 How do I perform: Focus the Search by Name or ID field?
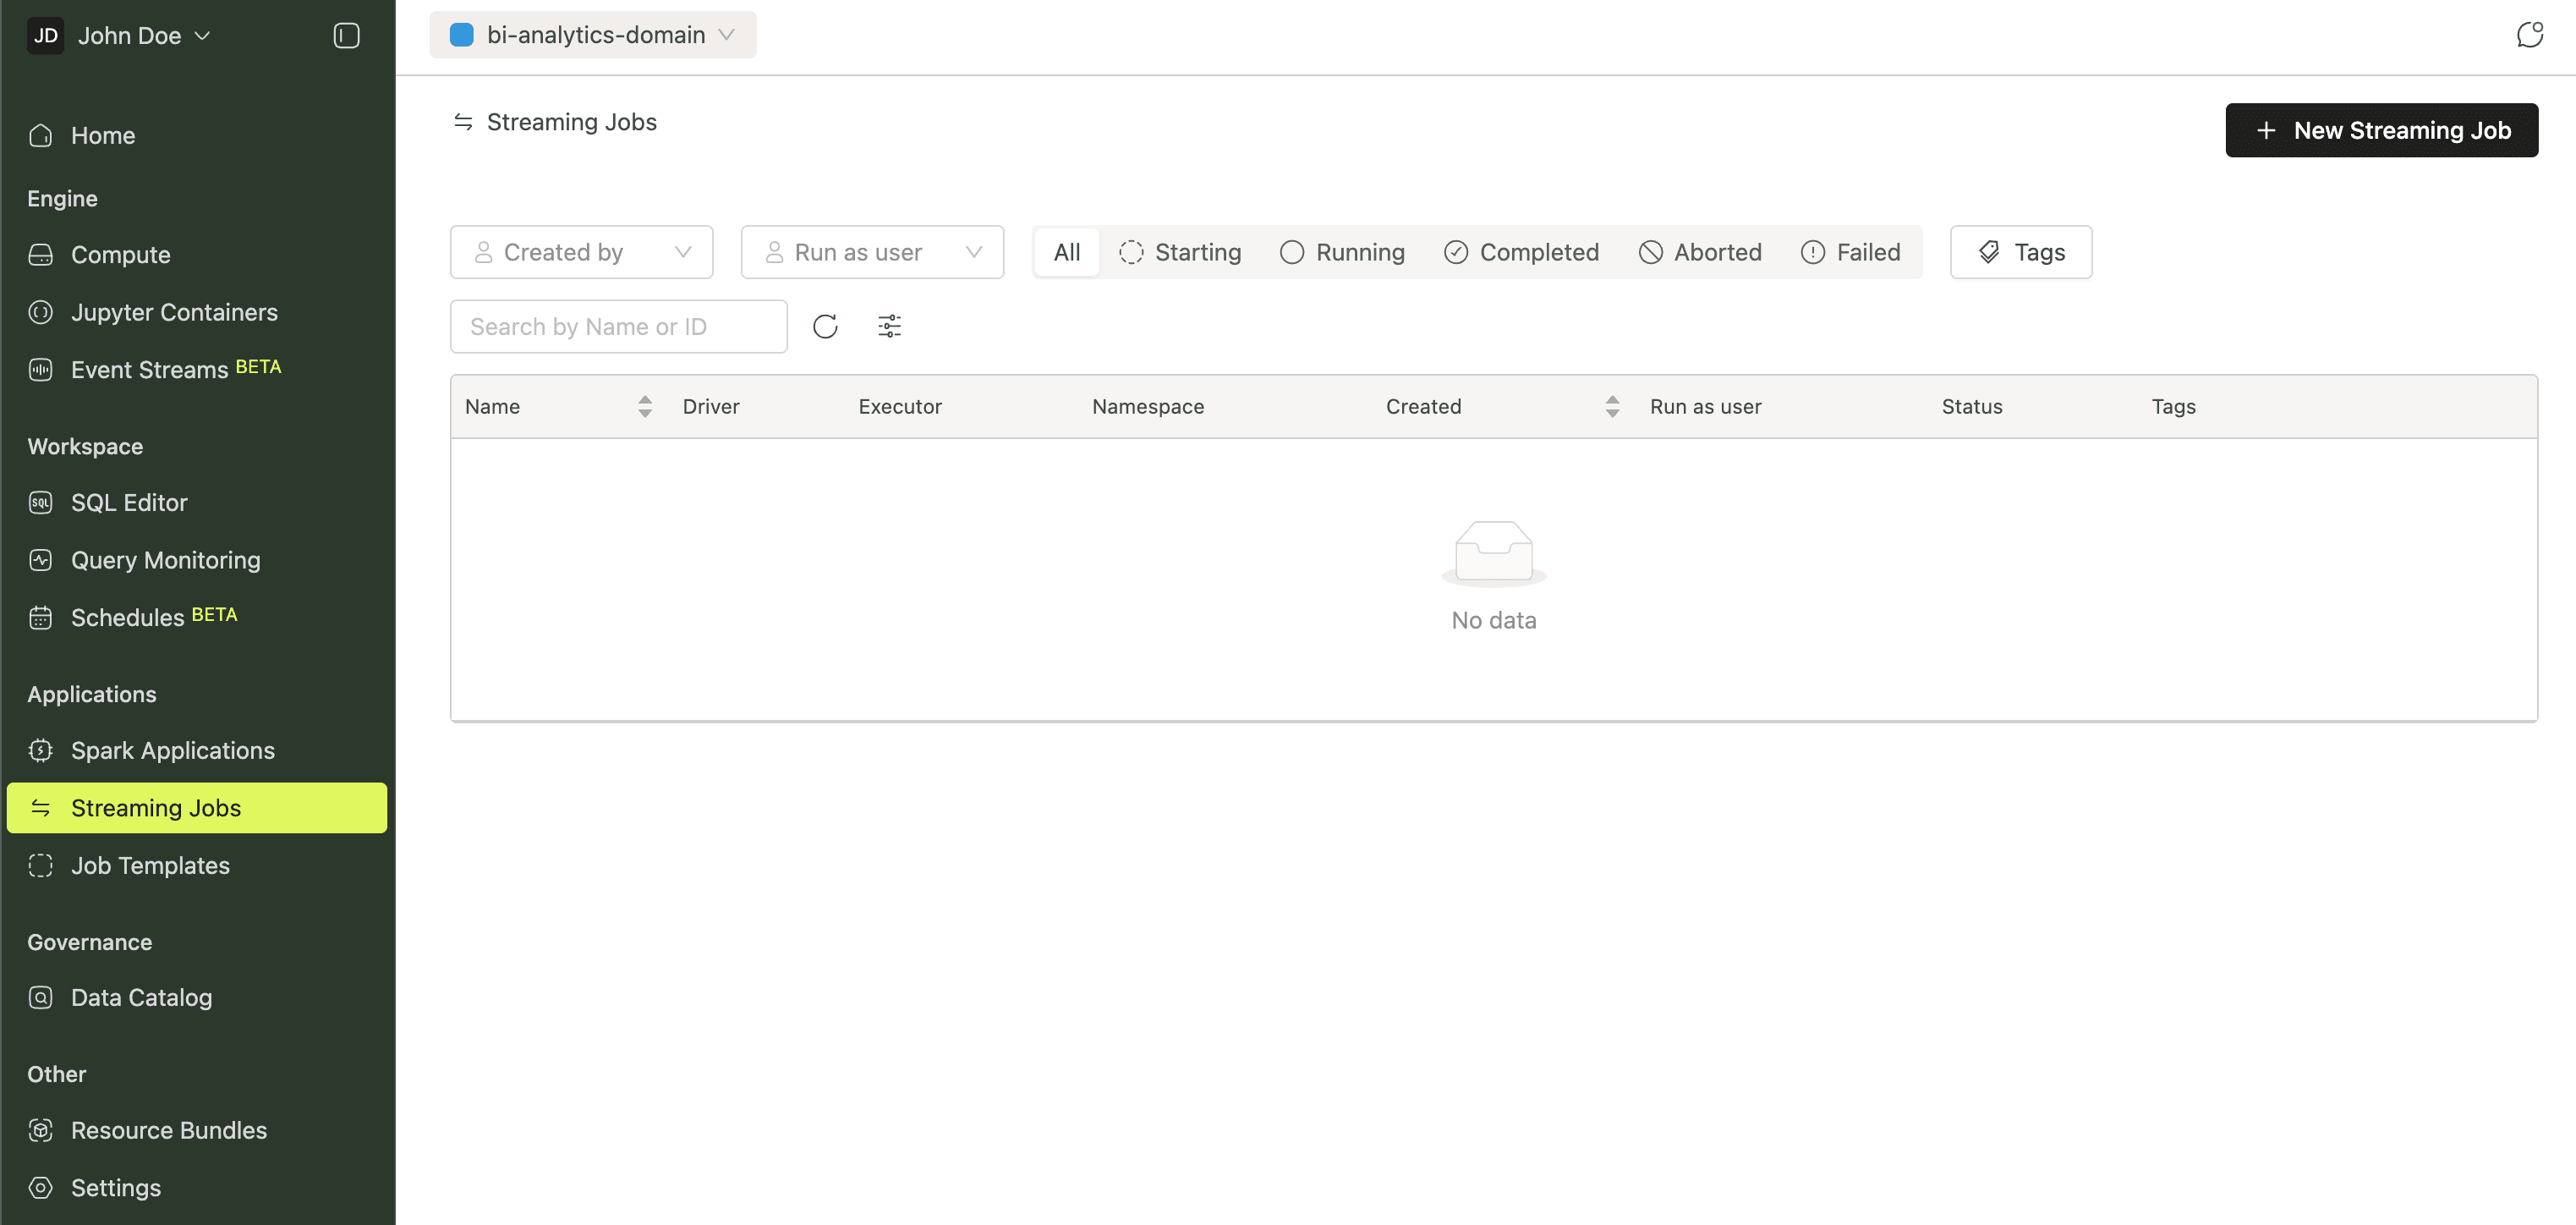point(618,327)
